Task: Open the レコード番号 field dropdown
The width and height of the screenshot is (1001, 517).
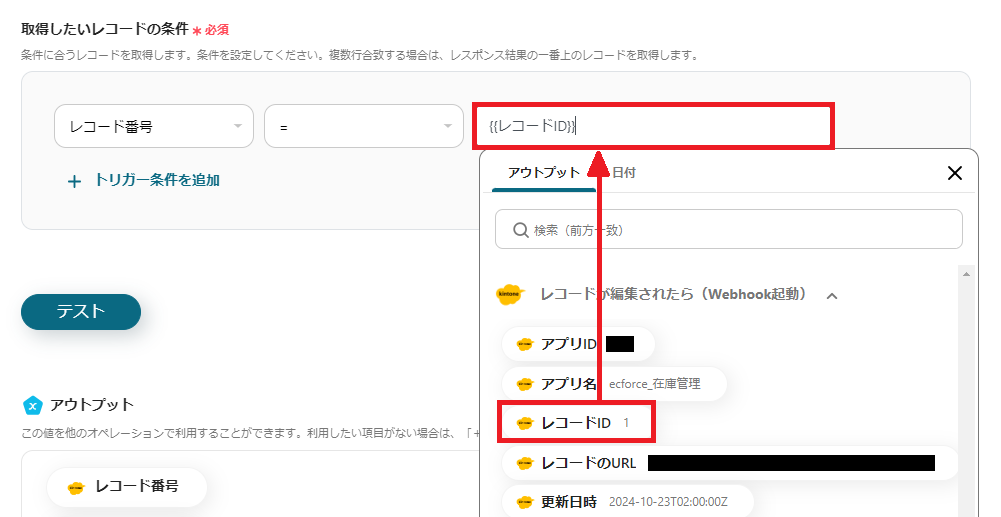Action: coord(154,126)
